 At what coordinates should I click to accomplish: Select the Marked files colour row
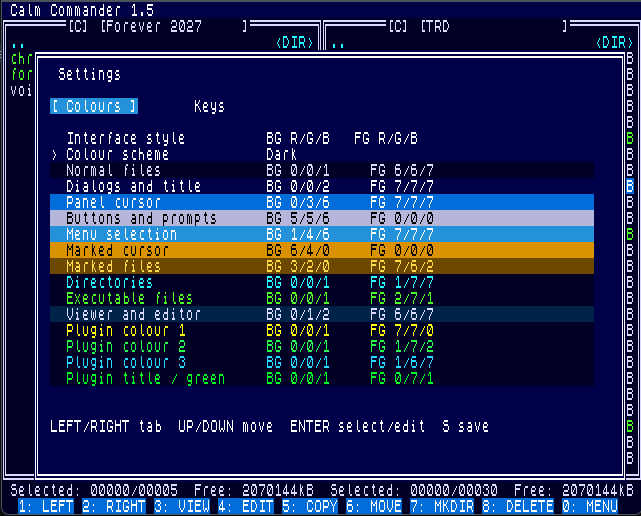tap(322, 266)
